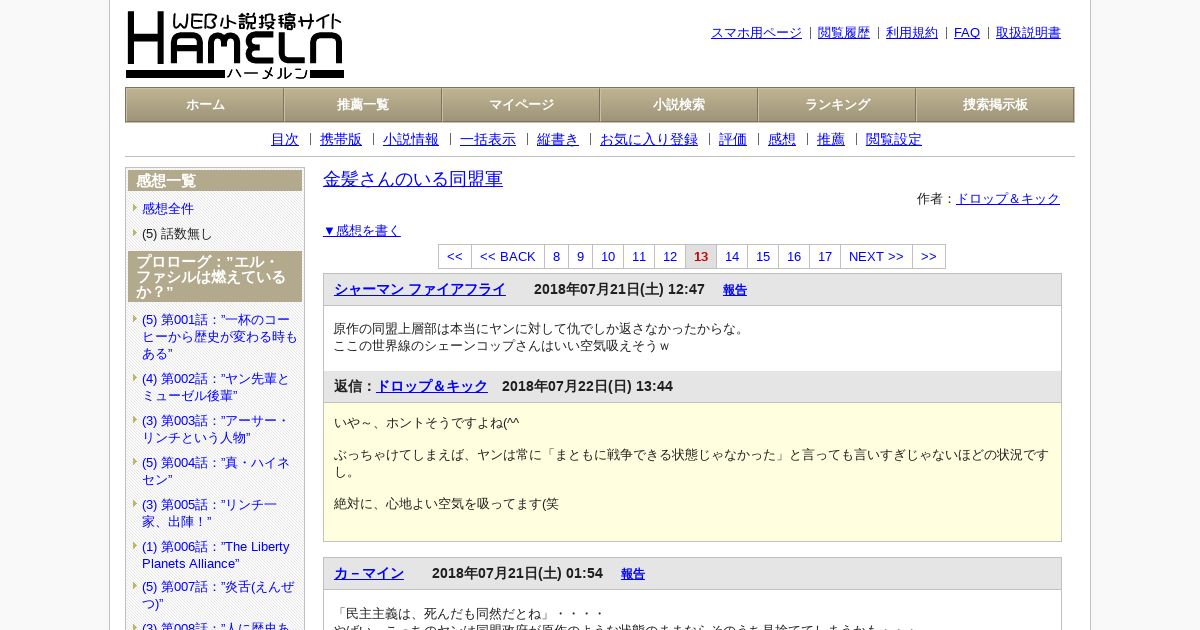Switch to 縦書き view
Viewport: 1200px width, 630px height.
(558, 140)
